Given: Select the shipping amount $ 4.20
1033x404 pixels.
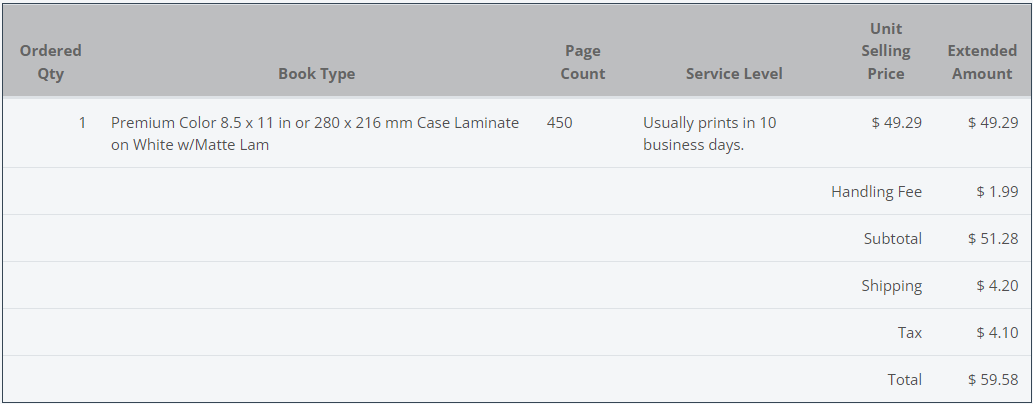Looking at the screenshot, I should [997, 286].
